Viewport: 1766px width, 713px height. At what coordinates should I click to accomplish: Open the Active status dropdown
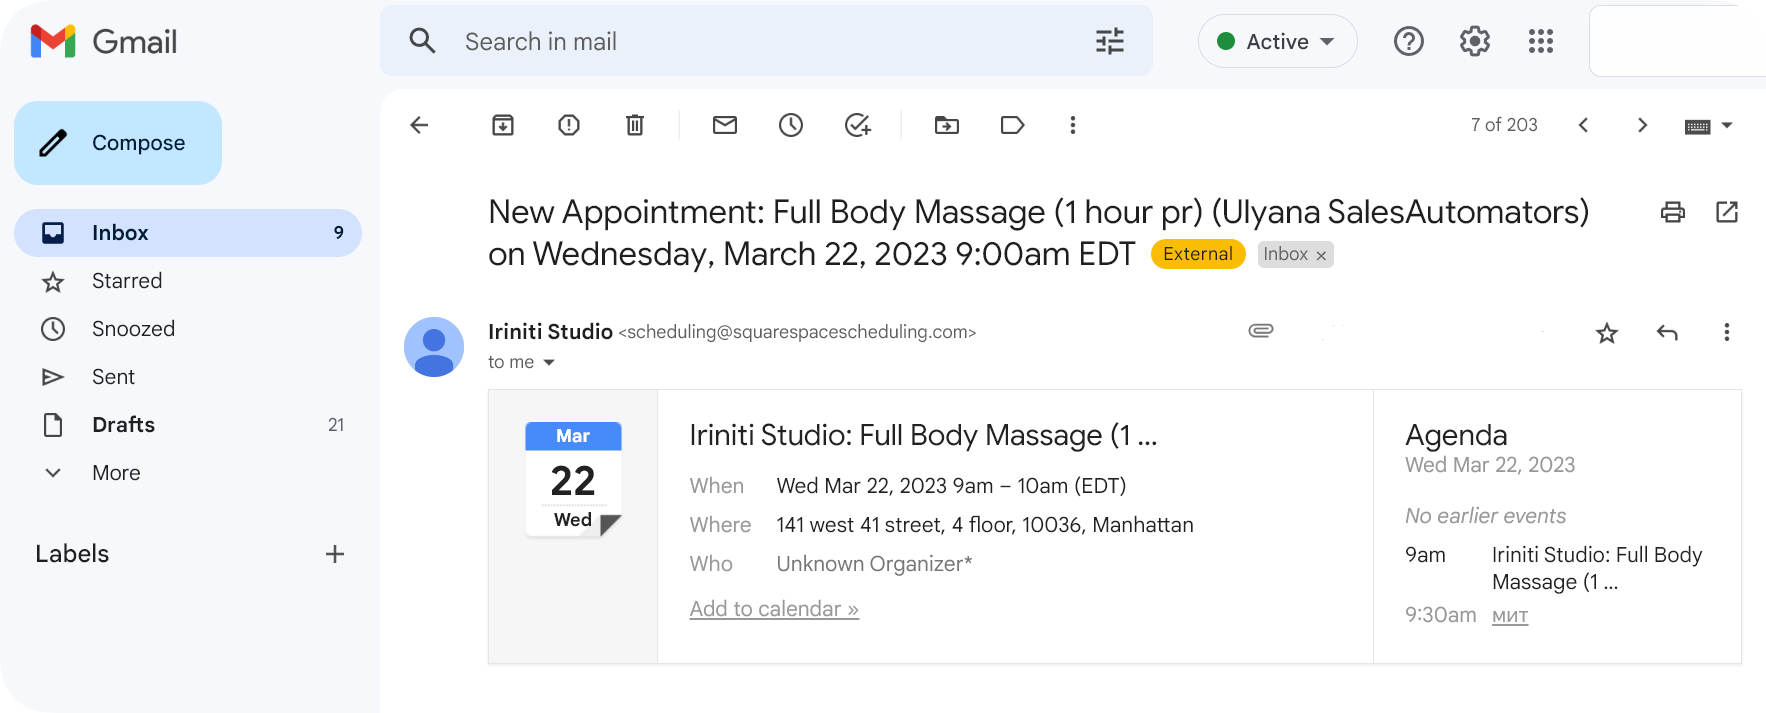point(1277,42)
